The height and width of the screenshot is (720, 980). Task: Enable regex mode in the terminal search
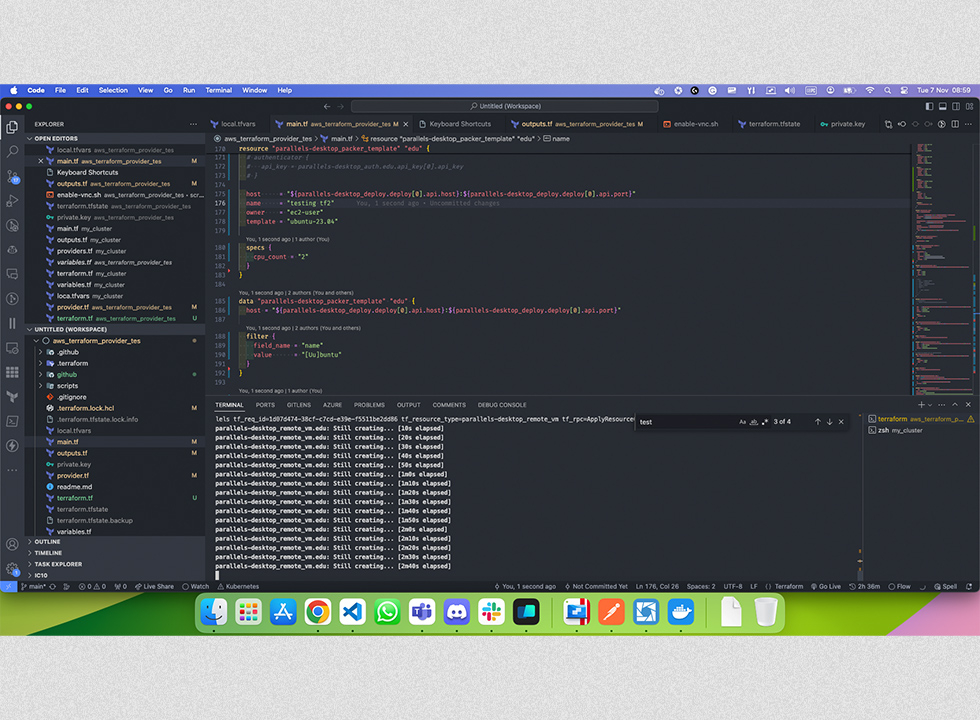pos(767,421)
